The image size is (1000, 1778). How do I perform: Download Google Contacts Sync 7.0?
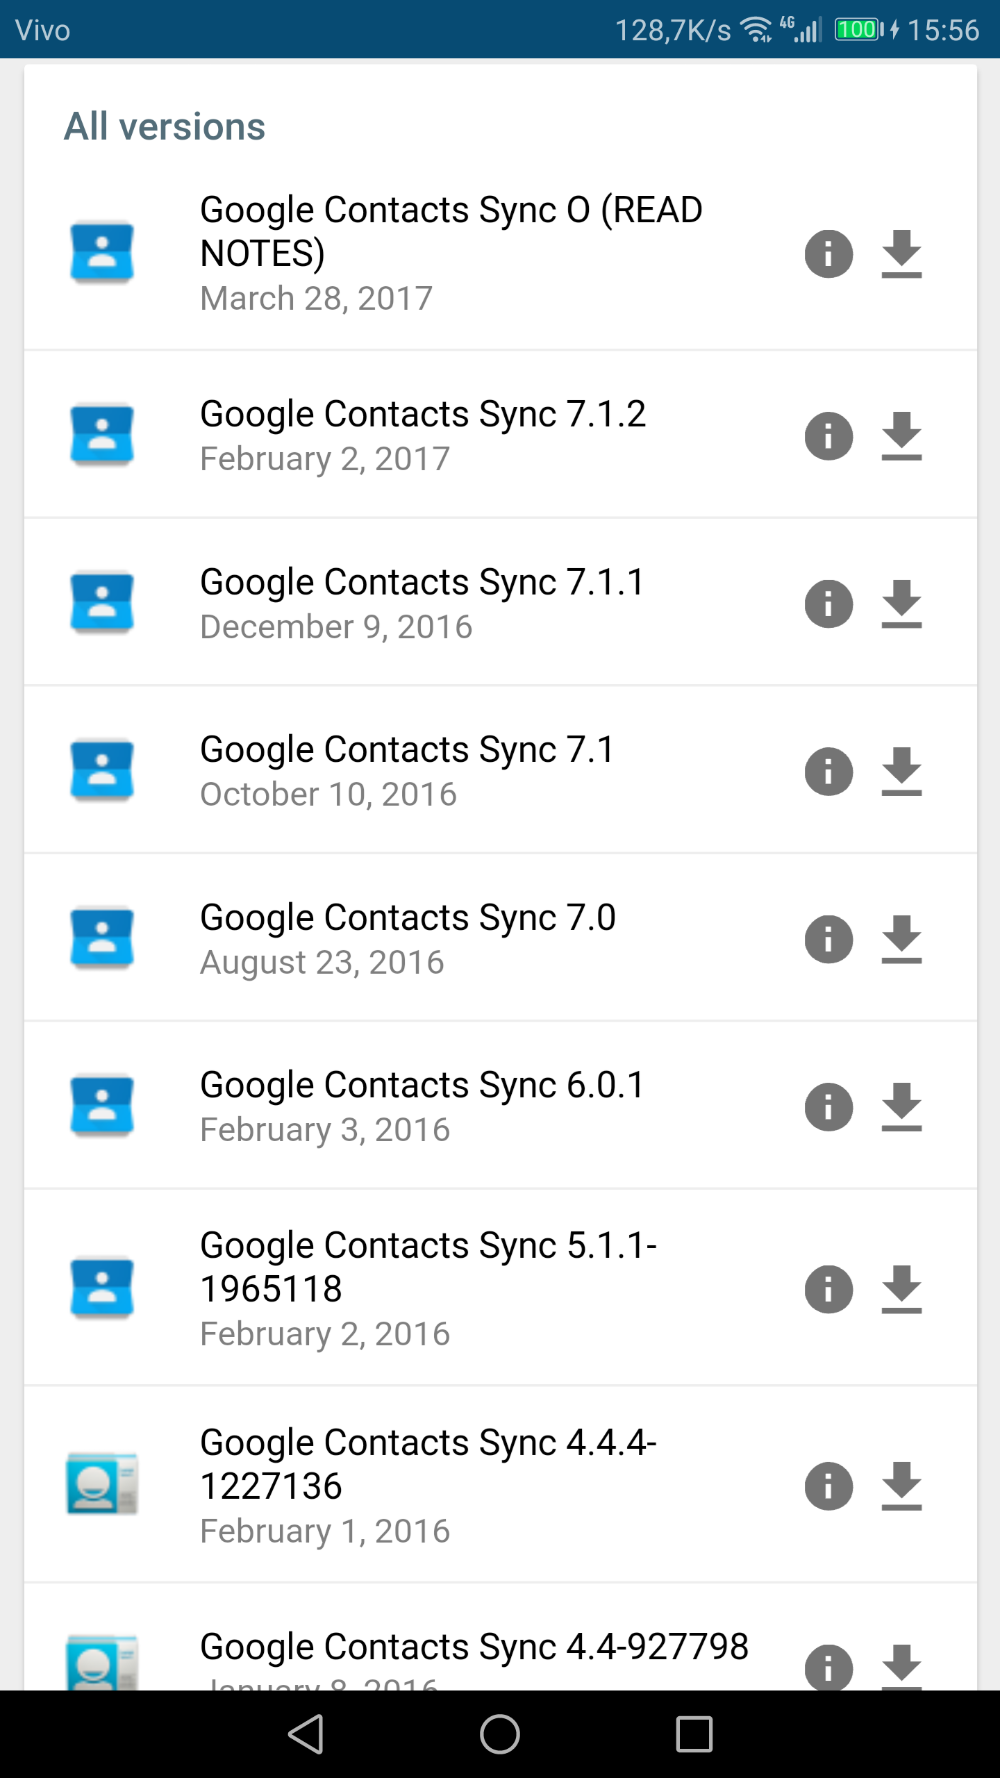pos(901,940)
